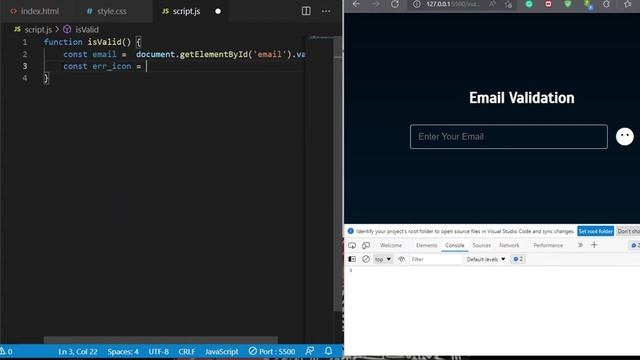The width and height of the screenshot is (640, 360).
Task: Open the notifications bell
Action: (x=329, y=351)
